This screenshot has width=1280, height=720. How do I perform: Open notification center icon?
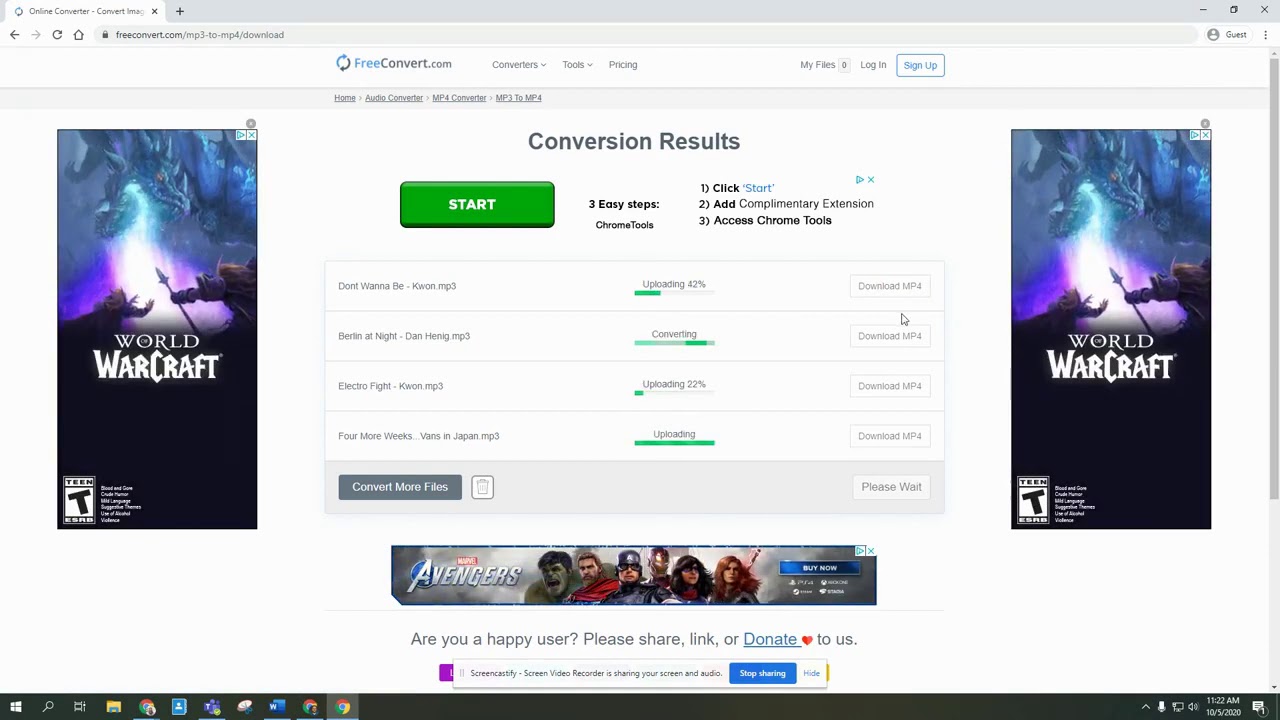1259,707
